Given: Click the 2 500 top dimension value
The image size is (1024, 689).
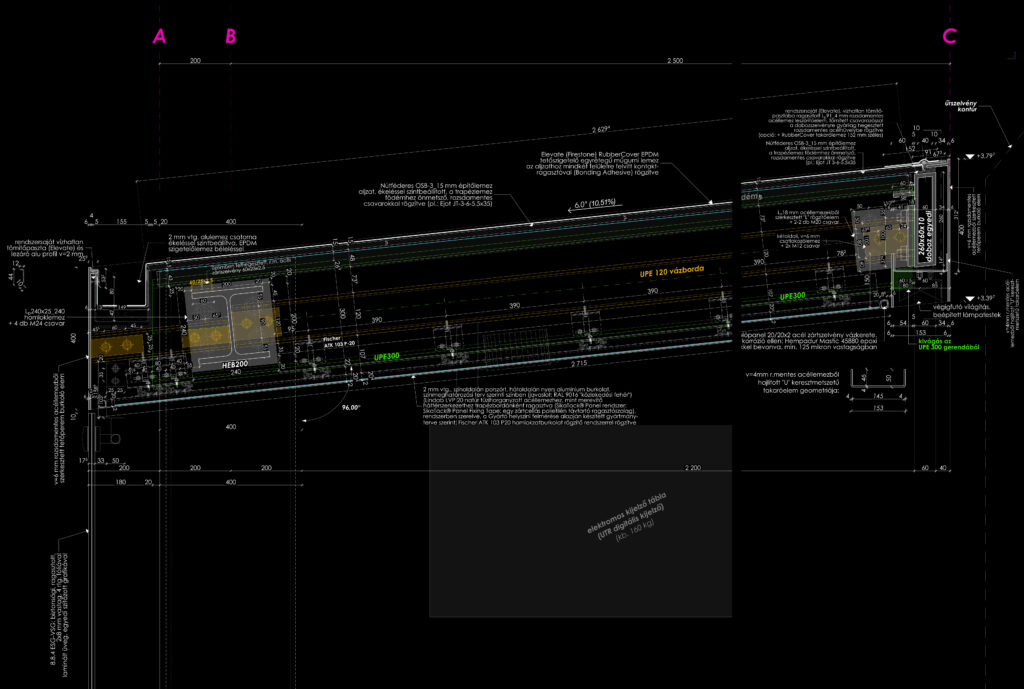Looking at the screenshot, I should [x=675, y=61].
